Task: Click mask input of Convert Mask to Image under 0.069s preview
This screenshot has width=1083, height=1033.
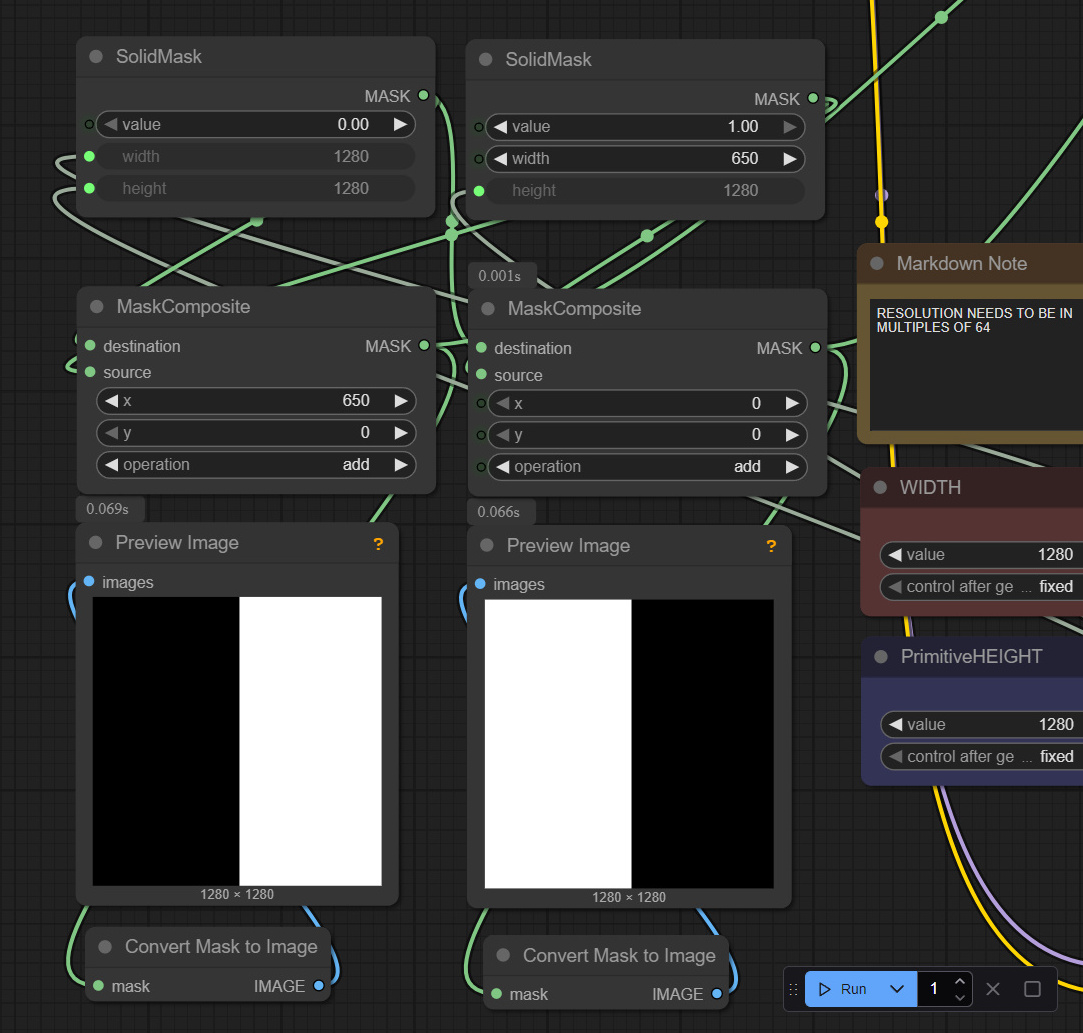Action: [98, 985]
